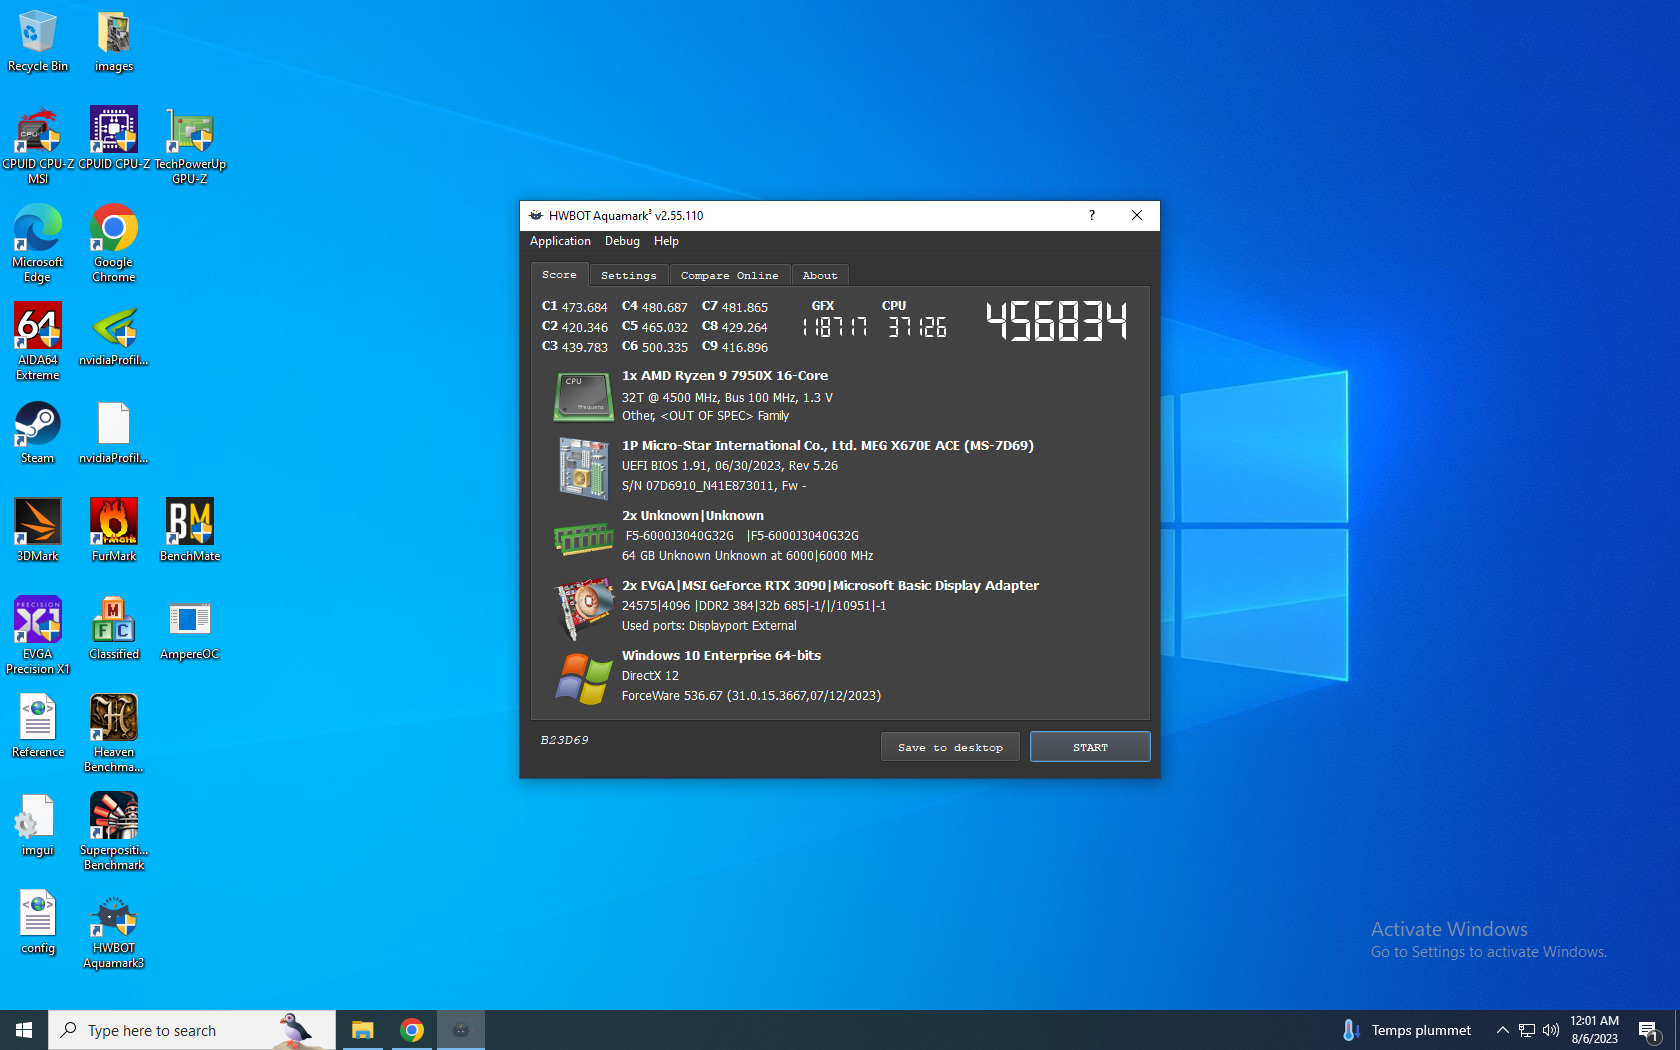This screenshot has width=1680, height=1050.
Task: Open BenchMate desktop shortcut
Action: (190, 531)
